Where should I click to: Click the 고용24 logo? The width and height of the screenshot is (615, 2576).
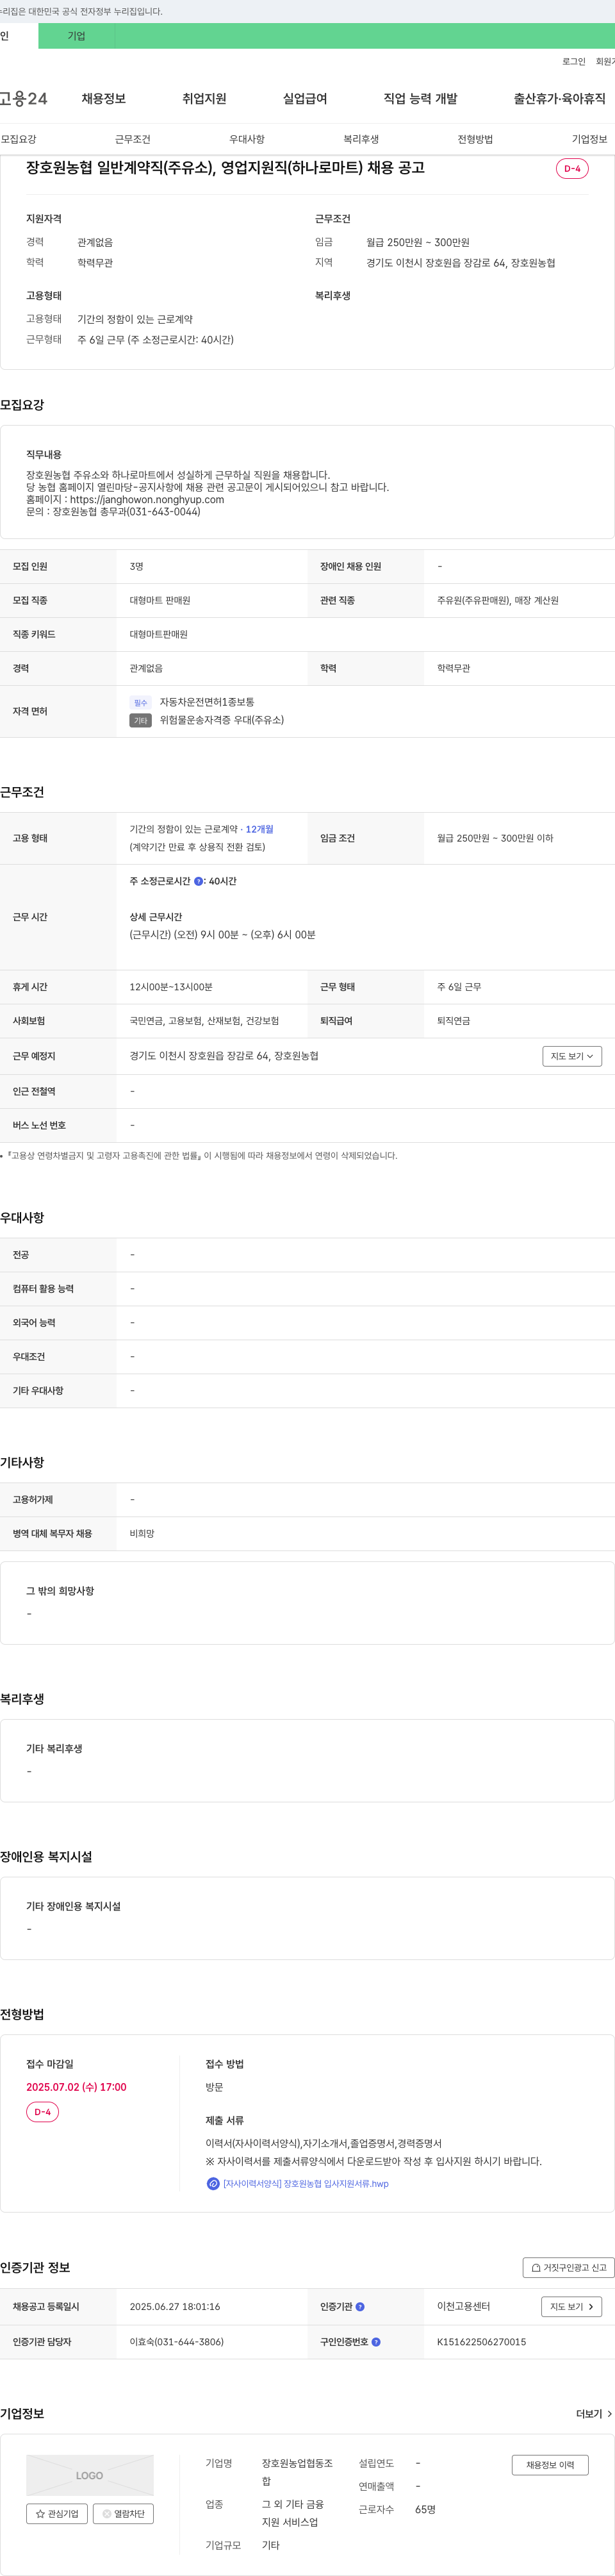[23, 99]
